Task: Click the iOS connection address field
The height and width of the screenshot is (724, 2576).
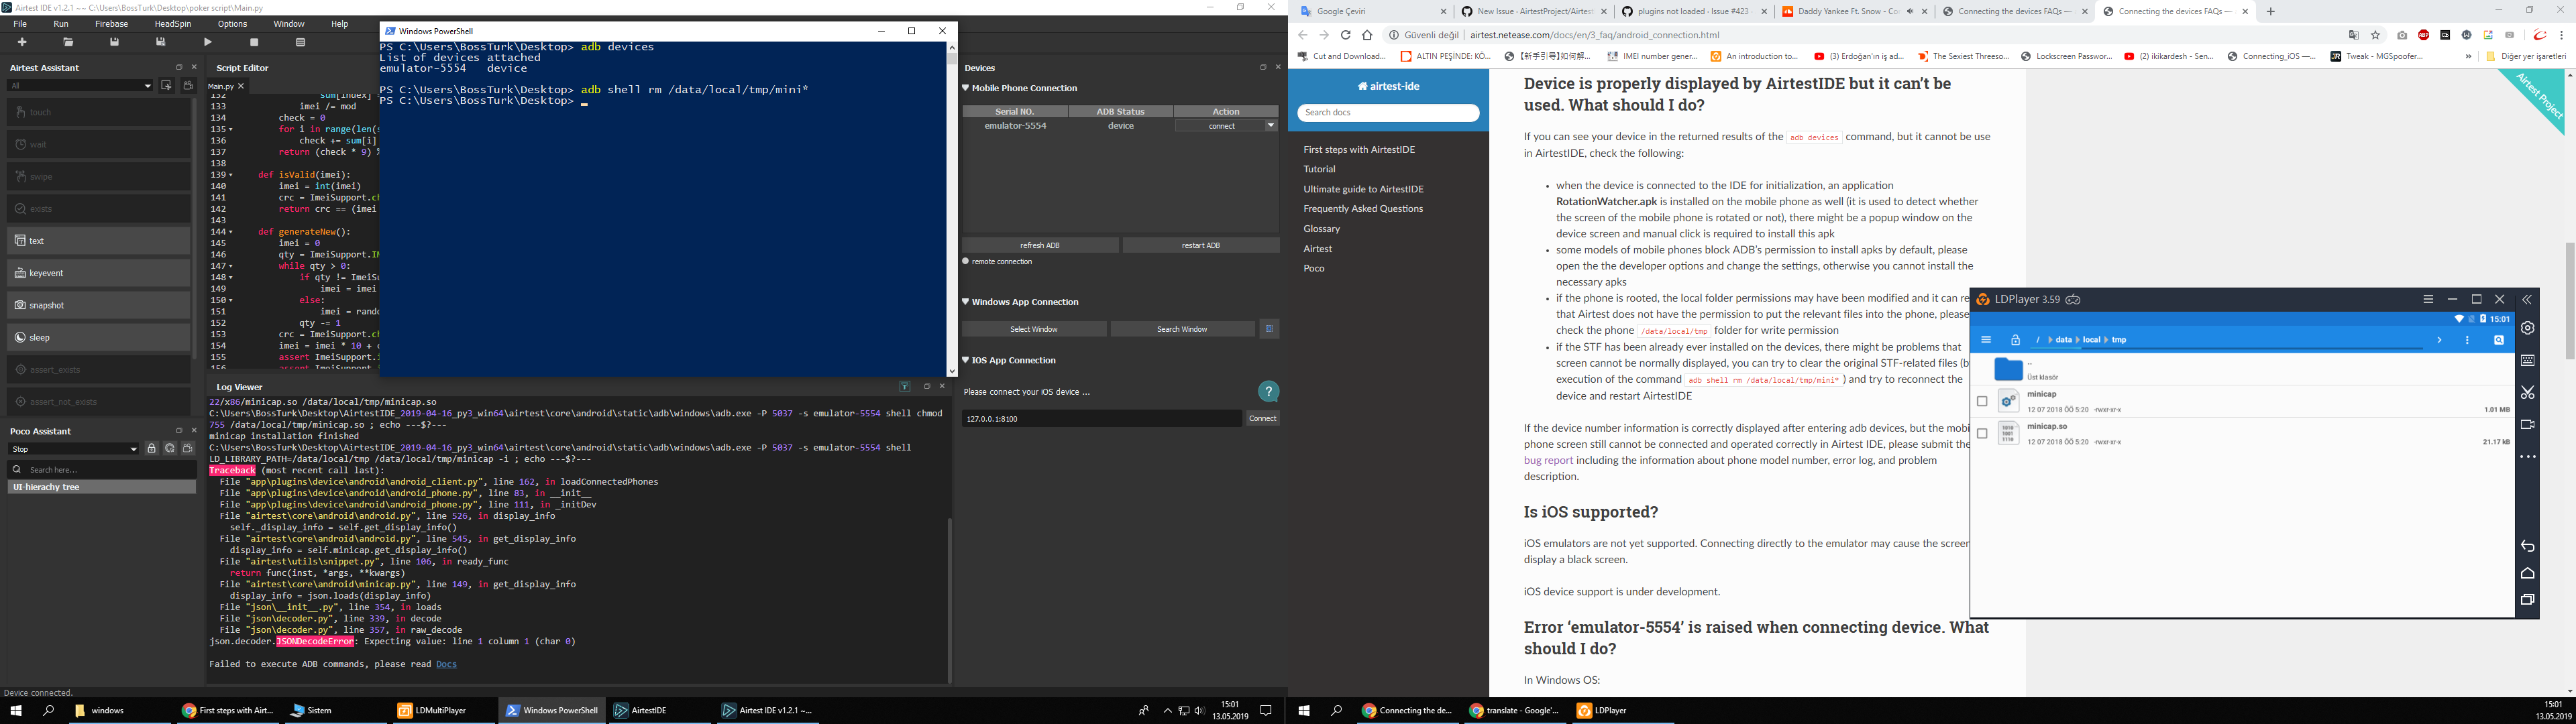Action: [x=1100, y=418]
